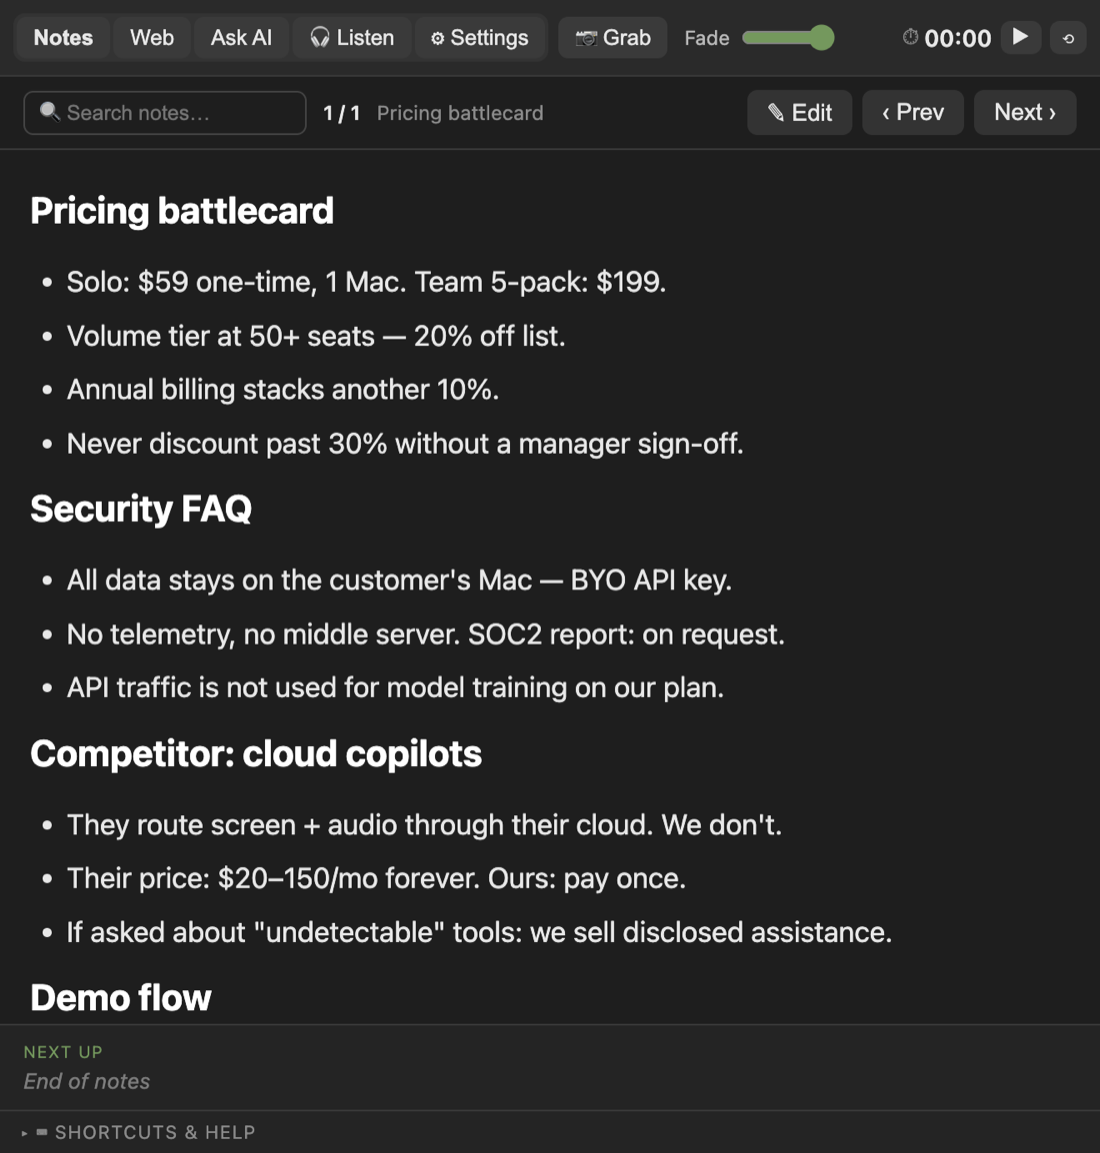Click the Never discount past 30% line

(x=405, y=444)
